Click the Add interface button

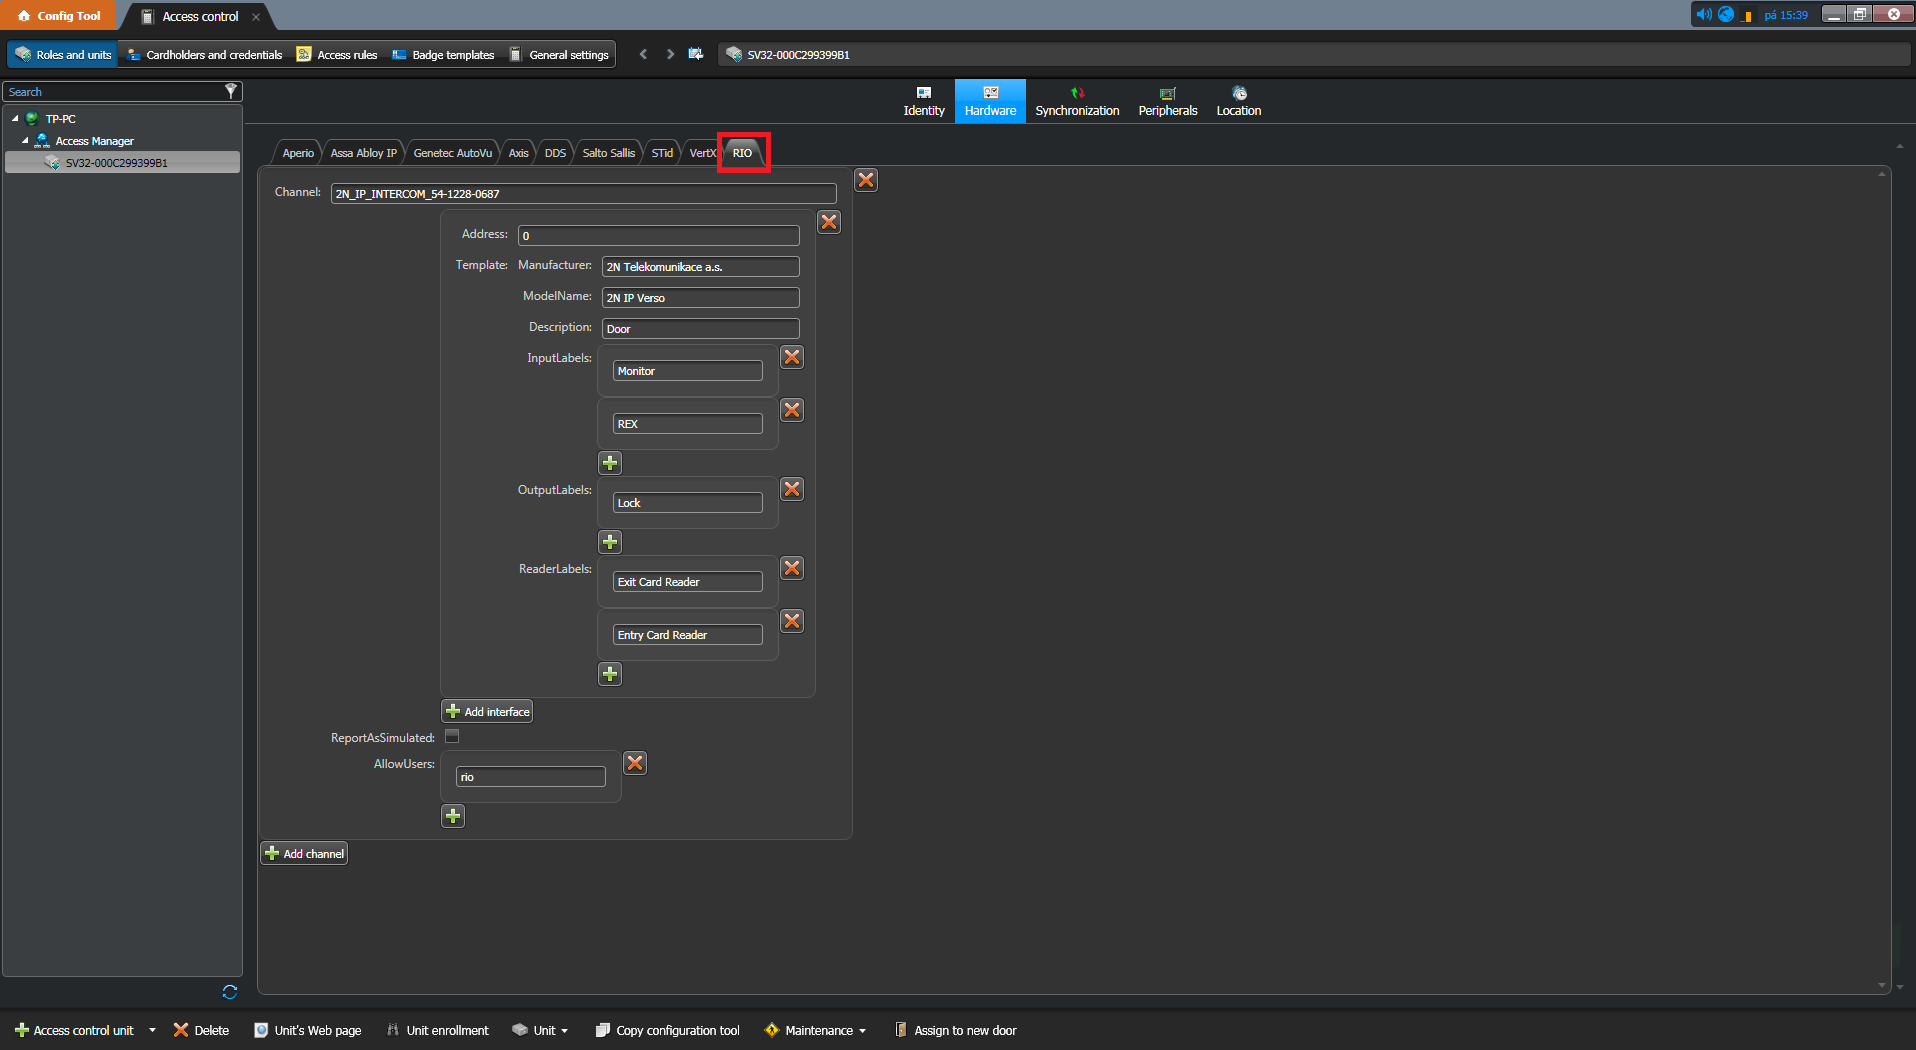coord(488,712)
